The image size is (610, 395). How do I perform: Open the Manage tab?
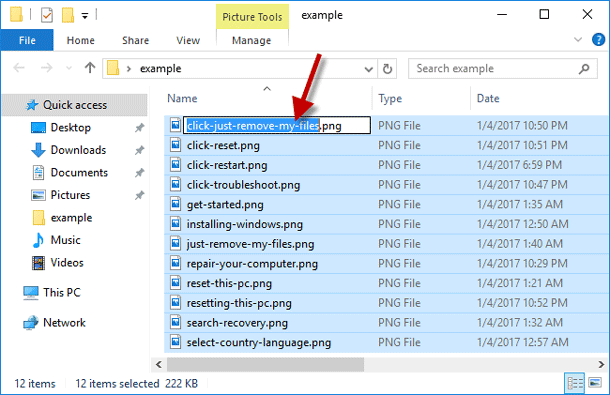252,40
